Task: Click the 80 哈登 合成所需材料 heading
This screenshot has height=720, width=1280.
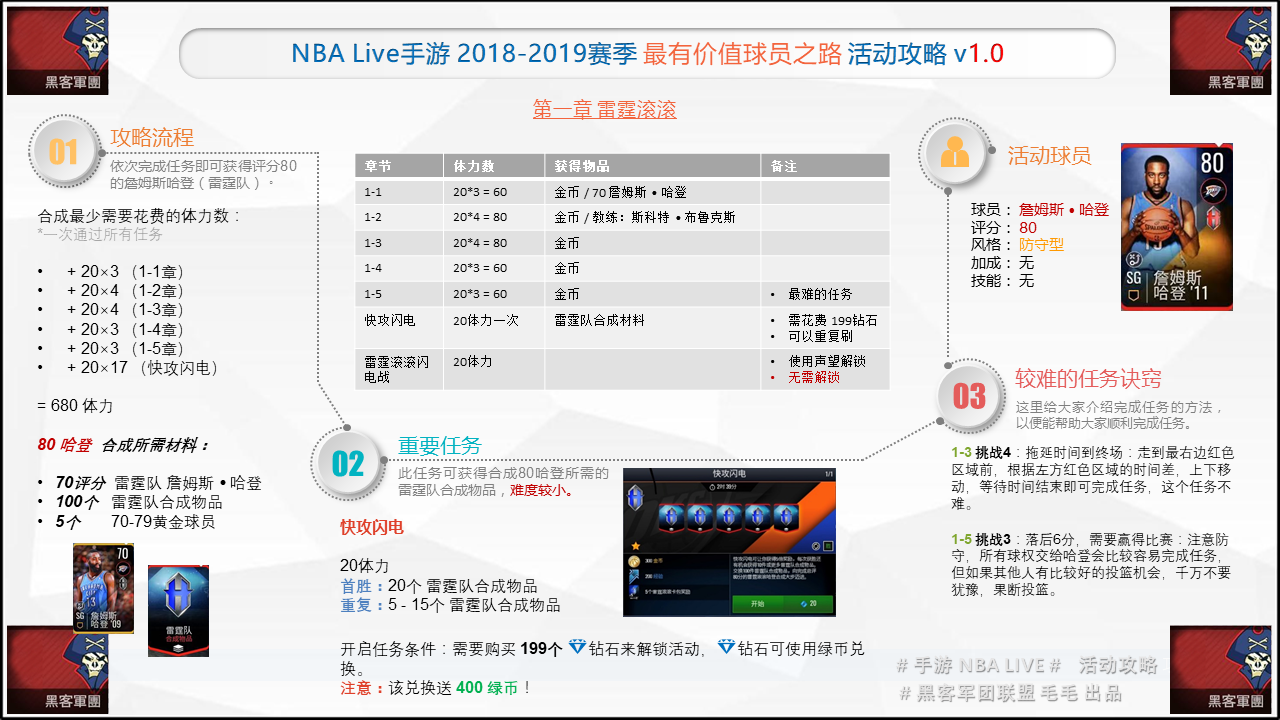Action: (x=123, y=444)
